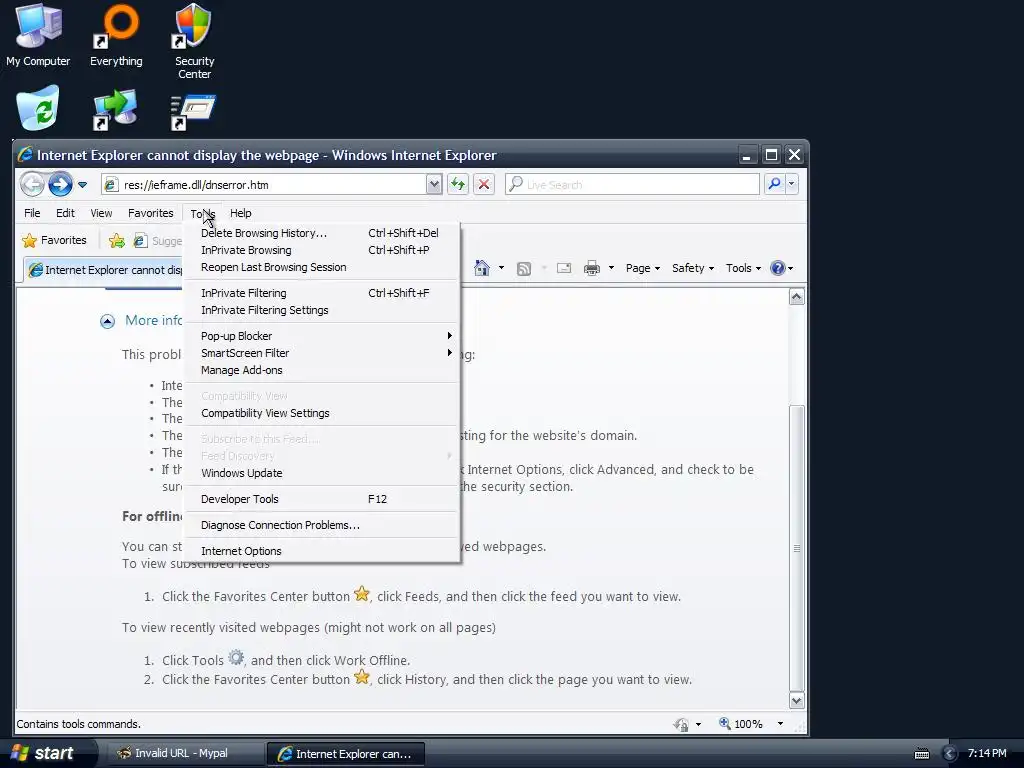
Task: Open Internet Options
Action: [x=322, y=551]
